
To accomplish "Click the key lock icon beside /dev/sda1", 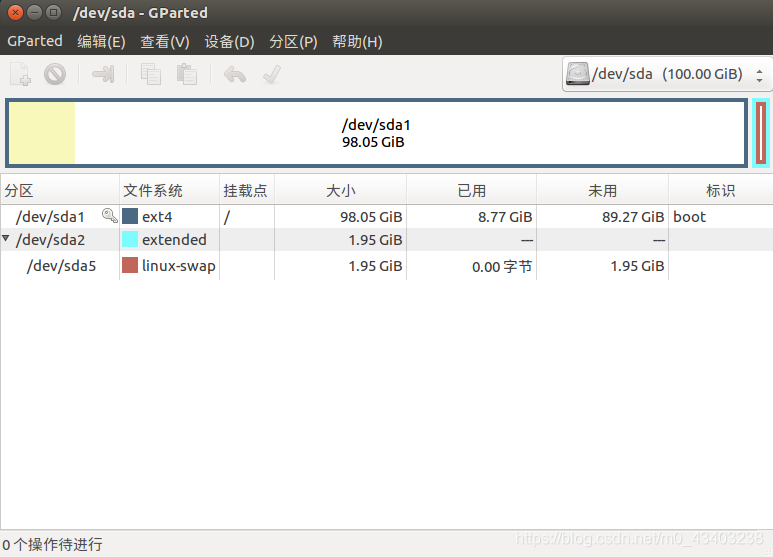I will (109, 216).
